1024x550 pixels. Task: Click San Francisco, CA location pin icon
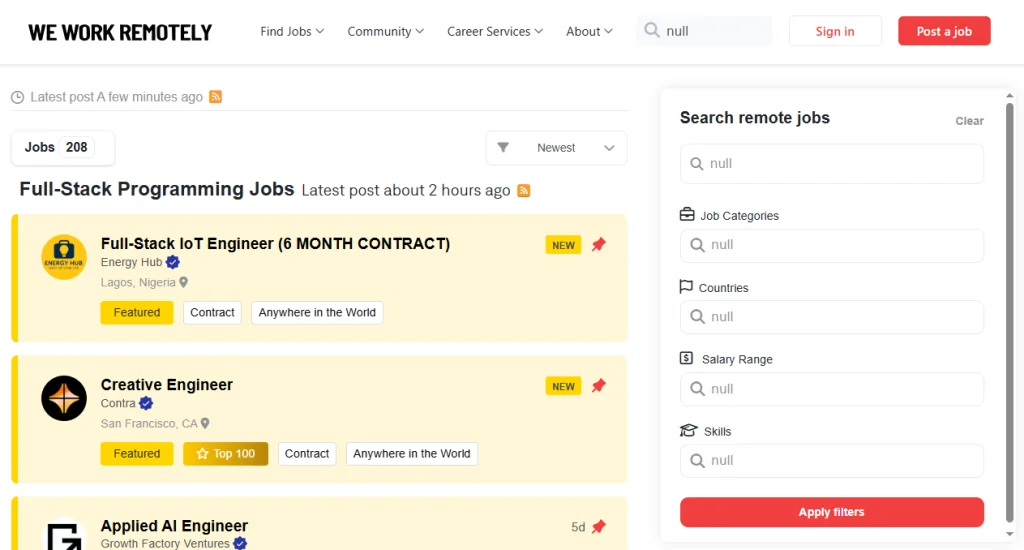(205, 423)
